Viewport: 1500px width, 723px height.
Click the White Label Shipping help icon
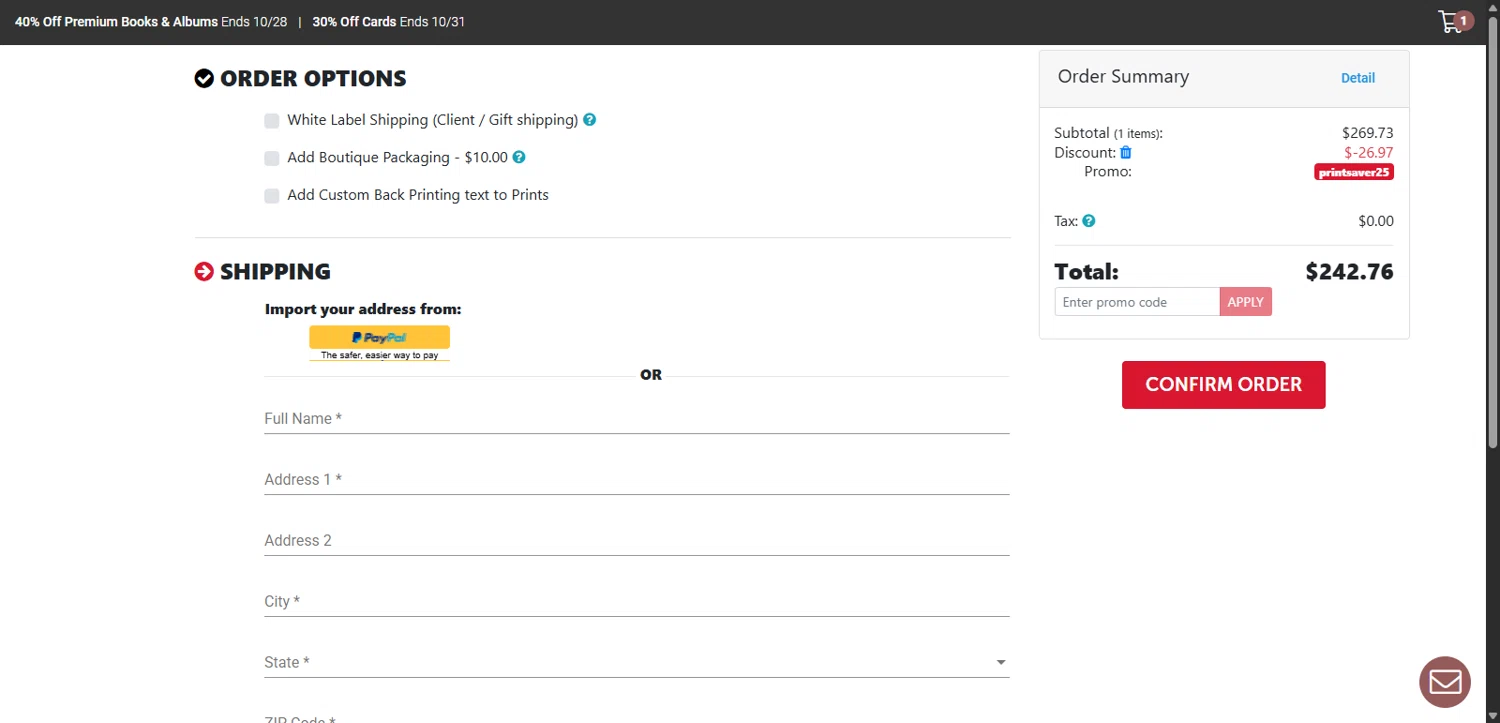tap(590, 120)
